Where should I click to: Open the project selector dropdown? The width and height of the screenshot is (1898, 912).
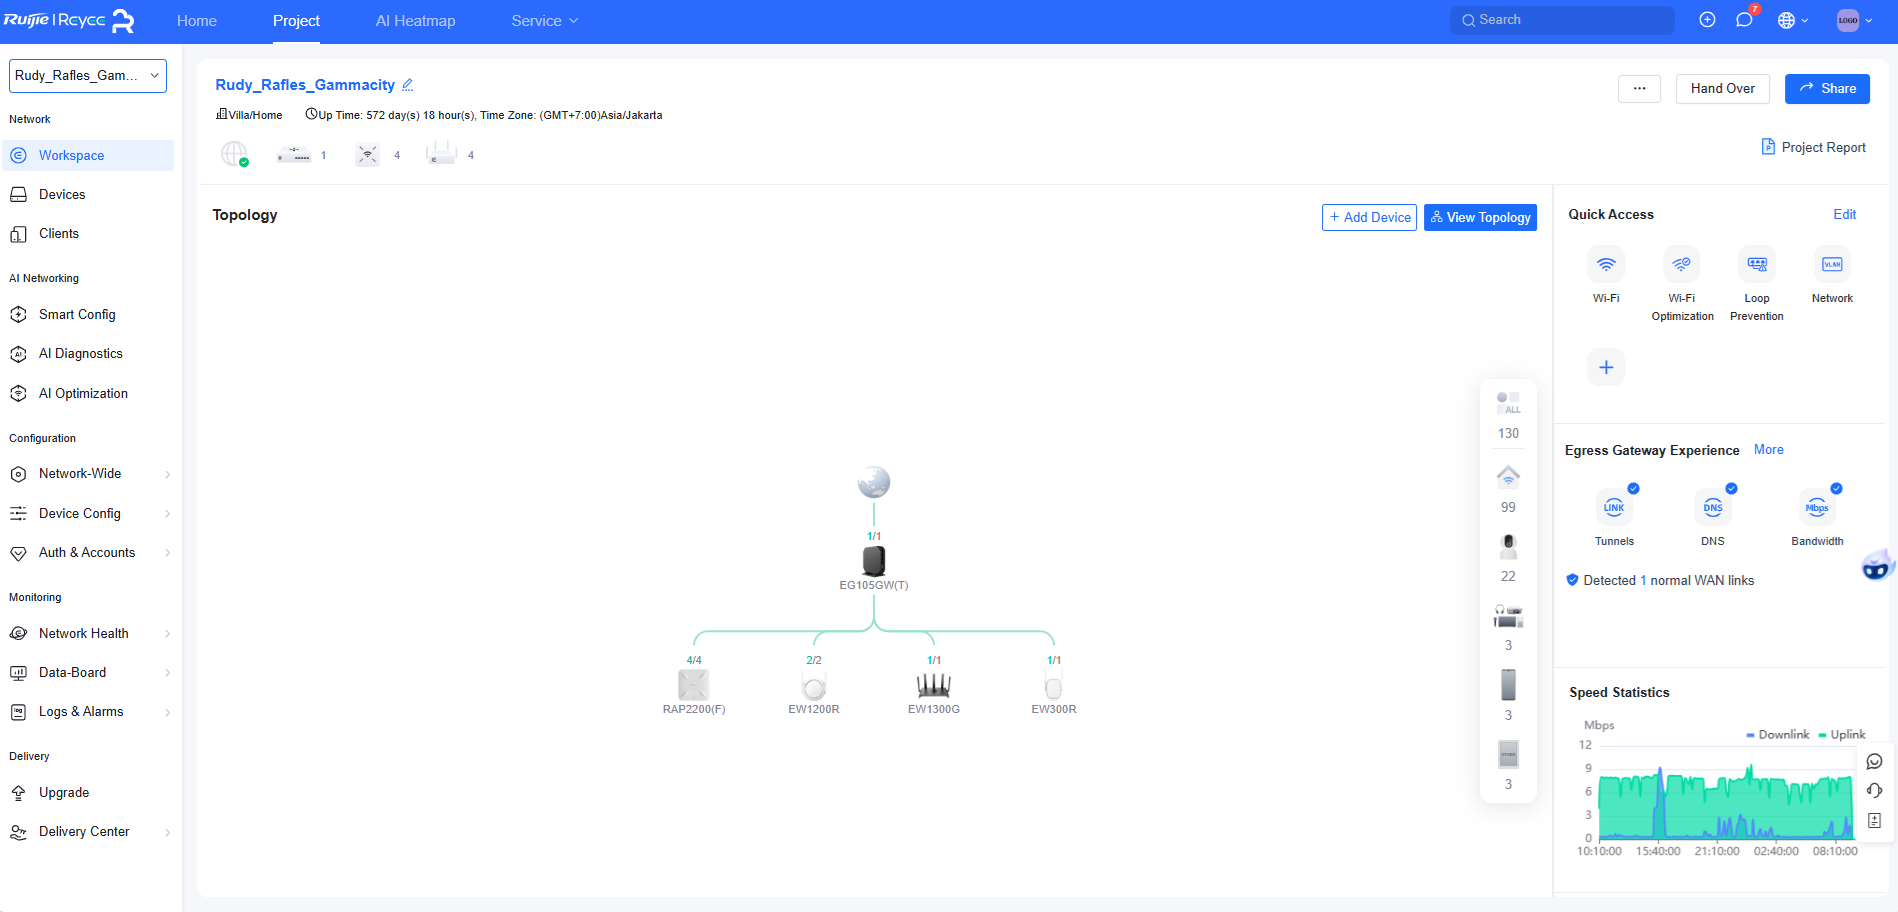[88, 76]
